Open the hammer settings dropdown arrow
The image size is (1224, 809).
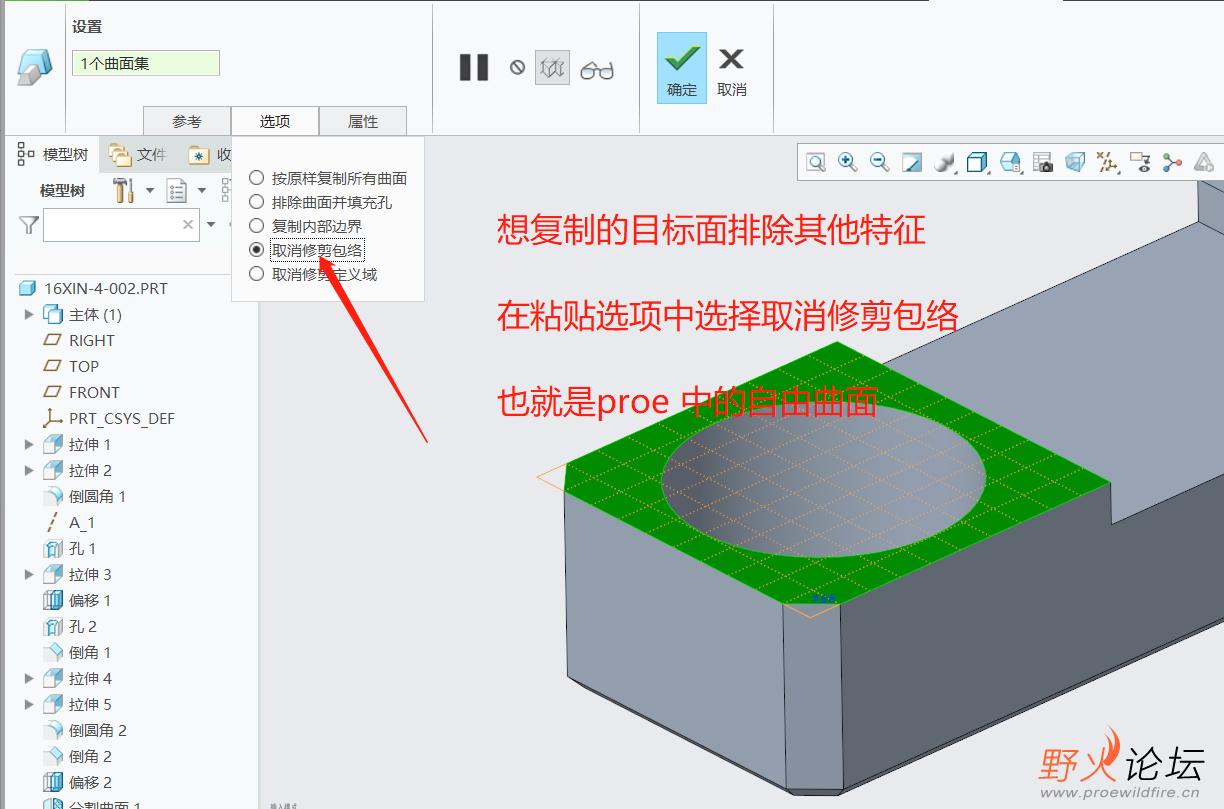(150, 190)
